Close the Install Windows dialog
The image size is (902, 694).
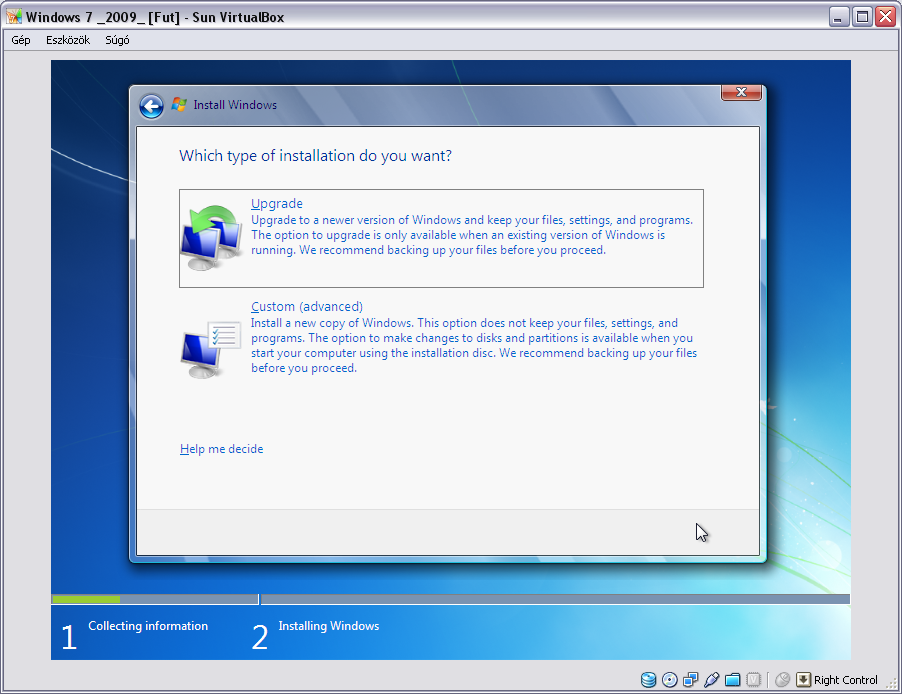[x=742, y=92]
